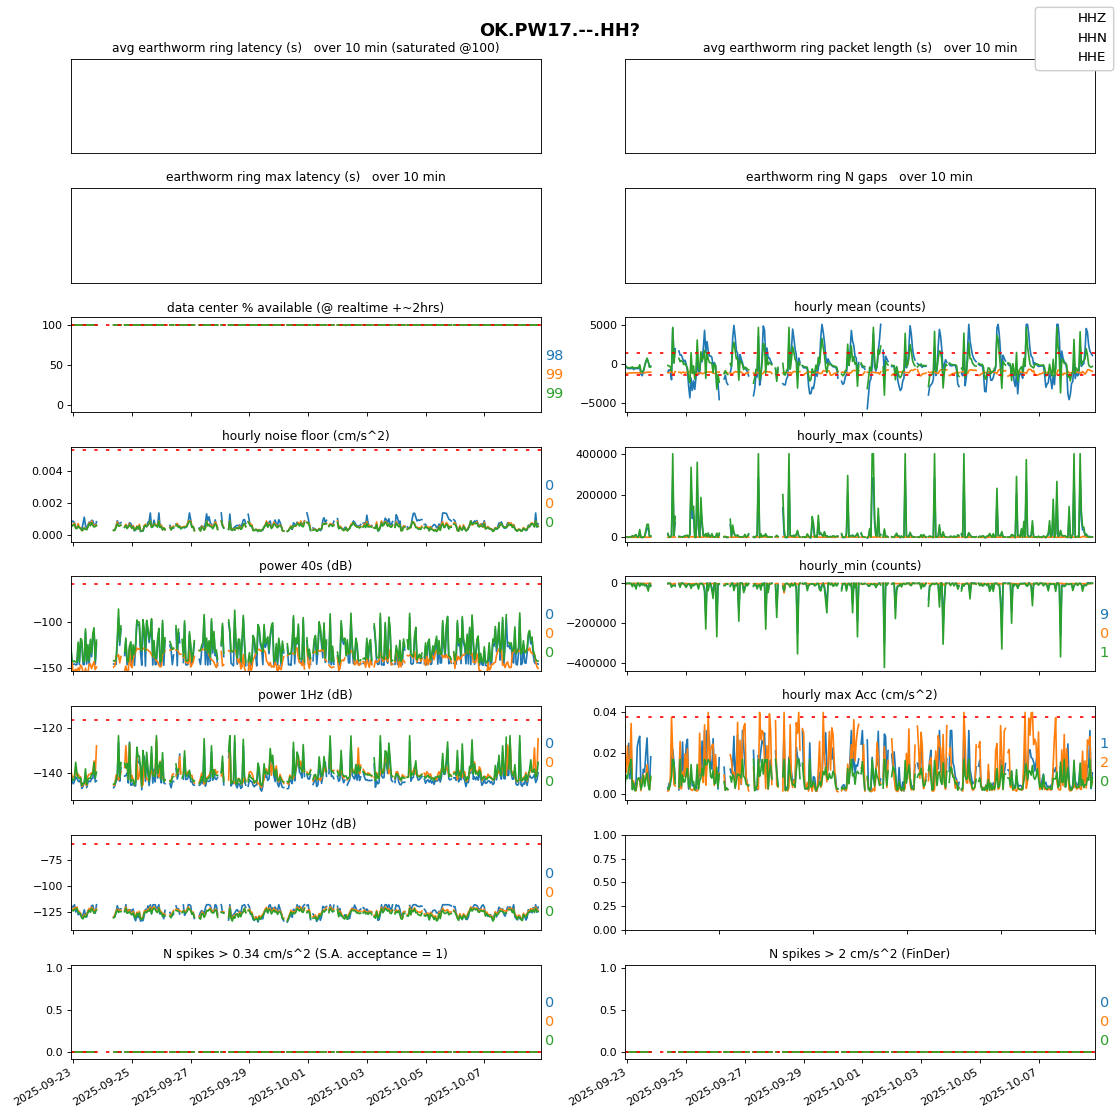The image size is (1120, 1120).
Task: Click the 'power 10Hz (dB)' plot title
Action: coord(305,824)
